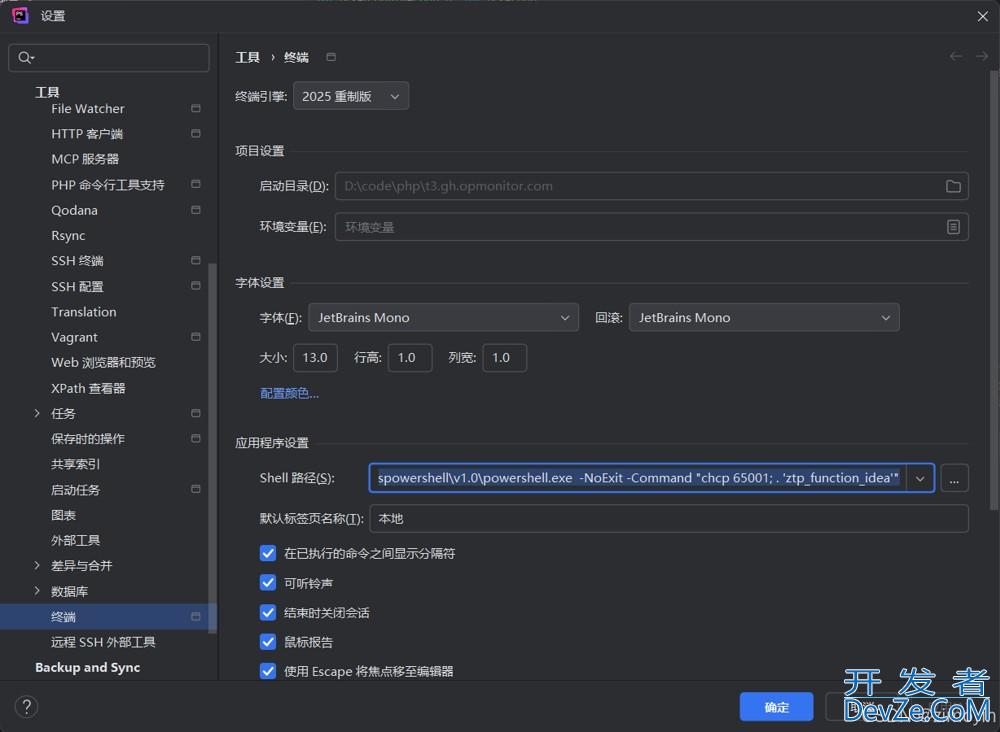
Task: Open 远程 SSH 外部工具 page
Action: (x=103, y=642)
